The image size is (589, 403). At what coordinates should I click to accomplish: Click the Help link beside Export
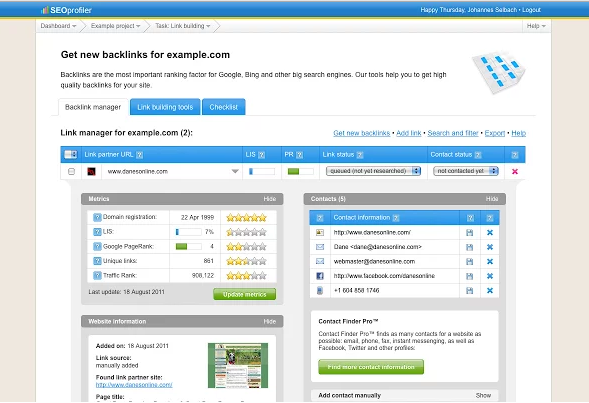(x=519, y=133)
